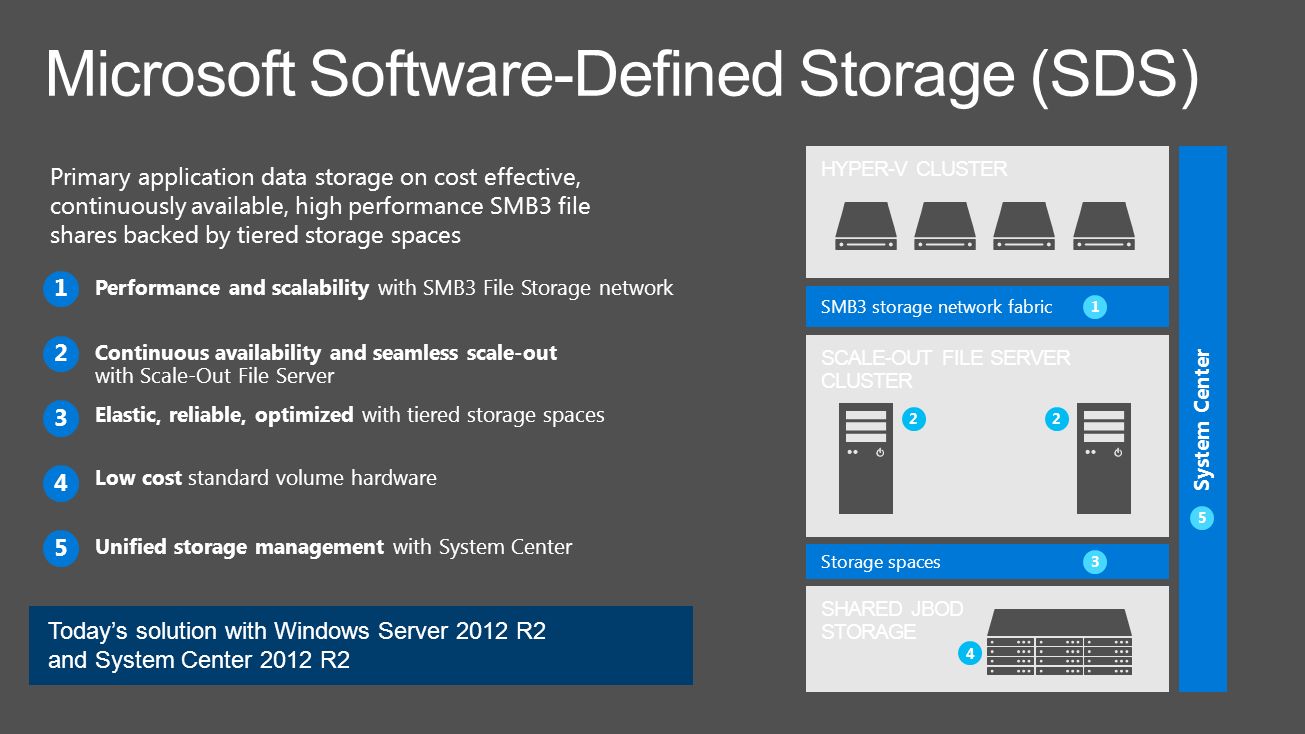Click the leftmost Hyper-V cluster server icon
Viewport: 1305px width, 734px height.
click(x=866, y=226)
